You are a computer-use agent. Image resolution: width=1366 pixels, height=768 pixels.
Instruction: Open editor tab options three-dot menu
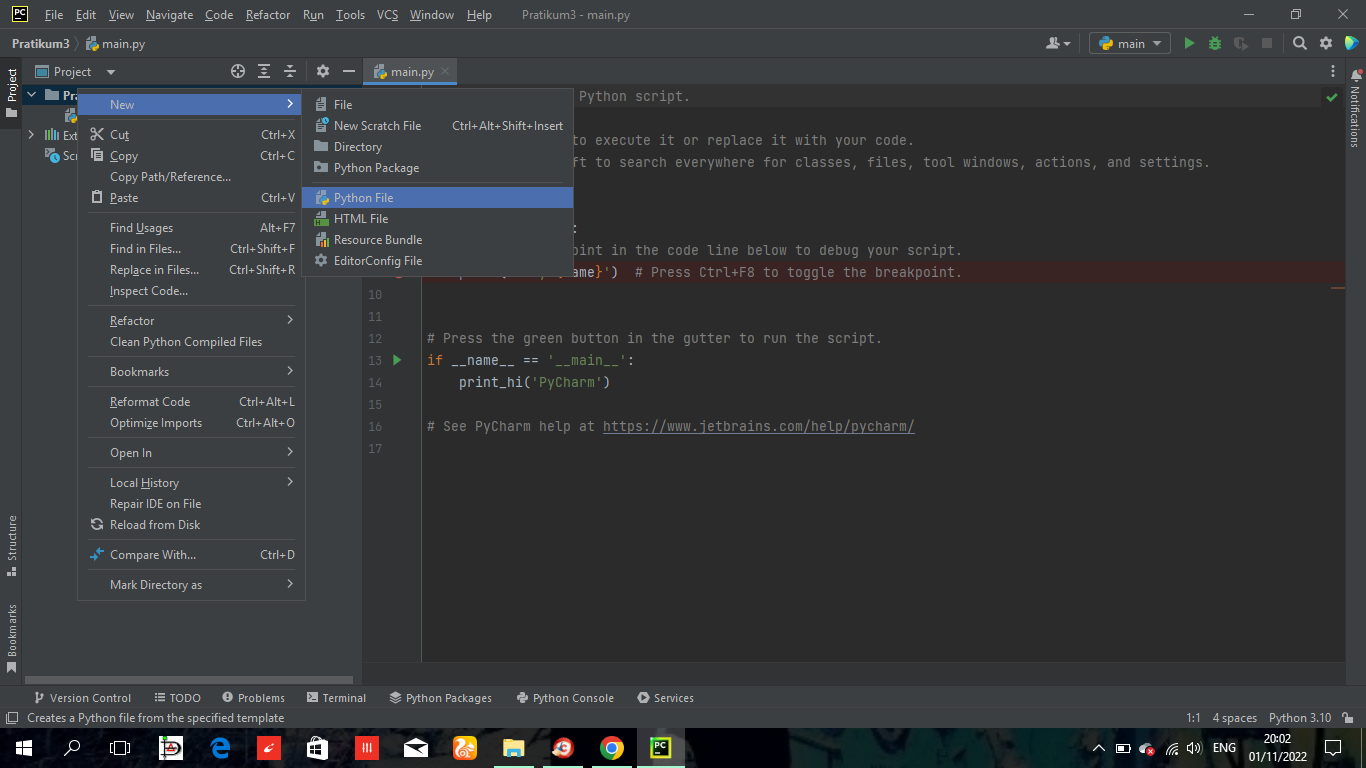click(1333, 71)
